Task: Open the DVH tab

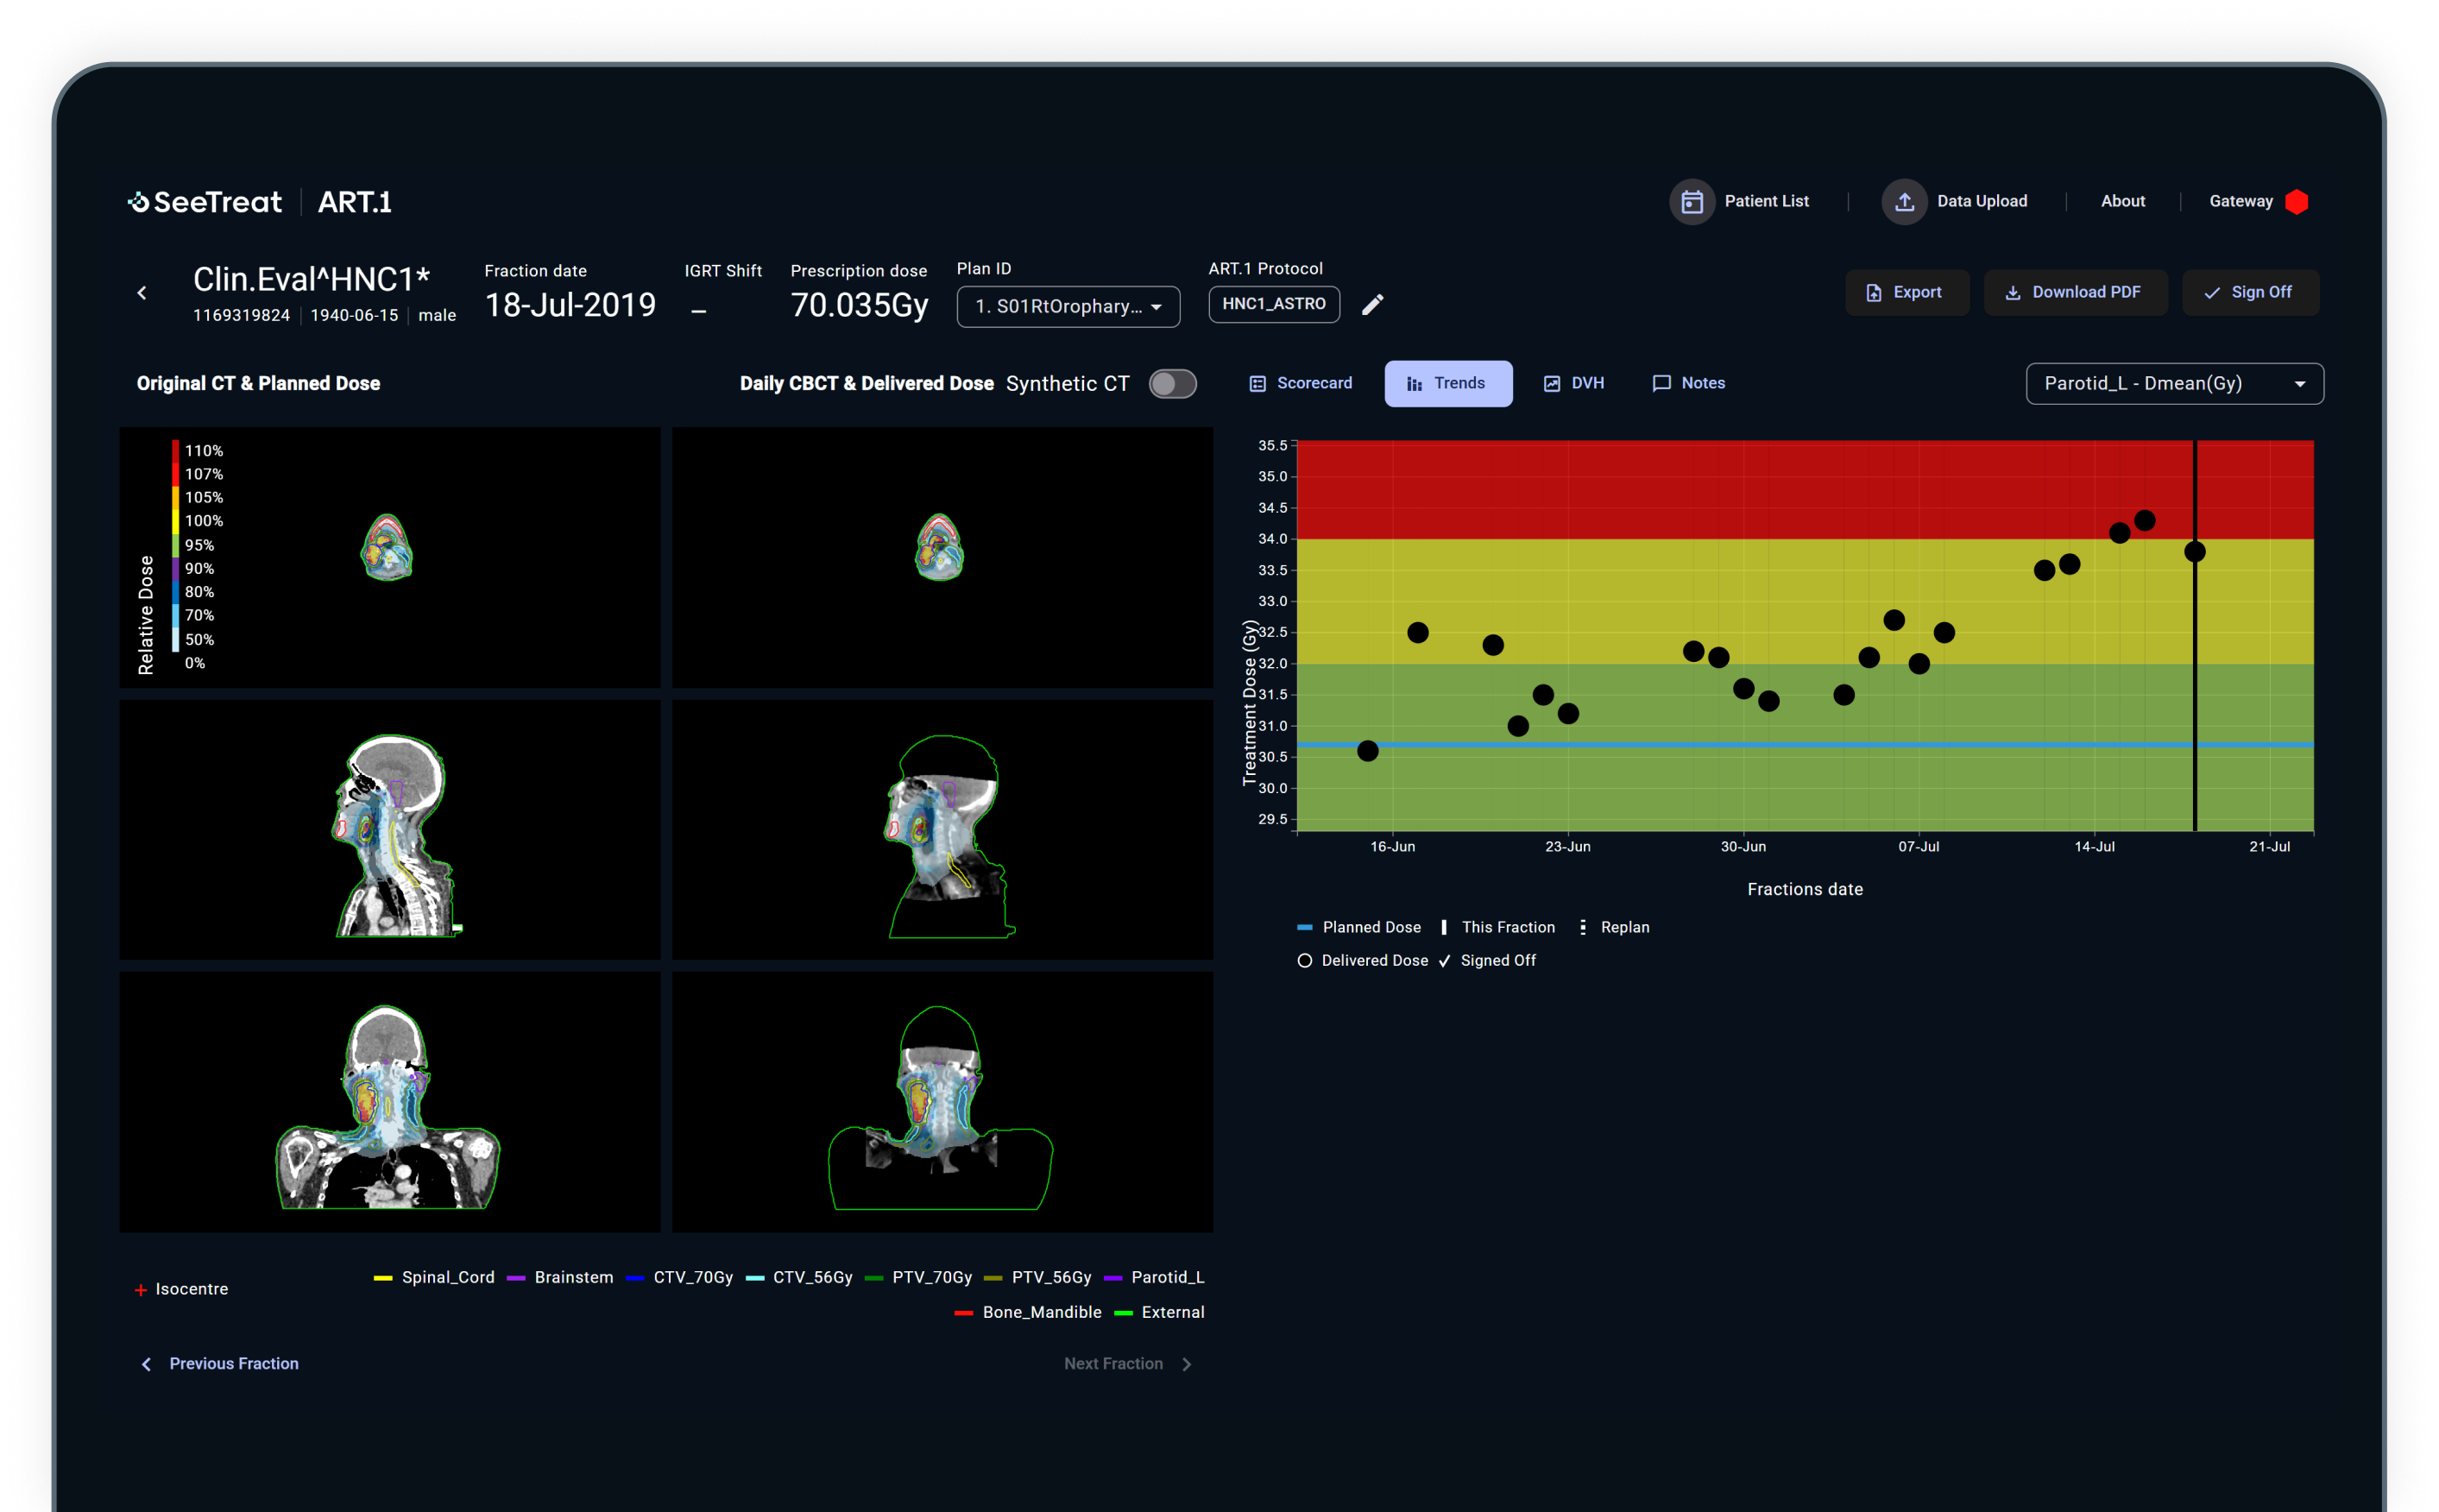Action: pos(1574,384)
